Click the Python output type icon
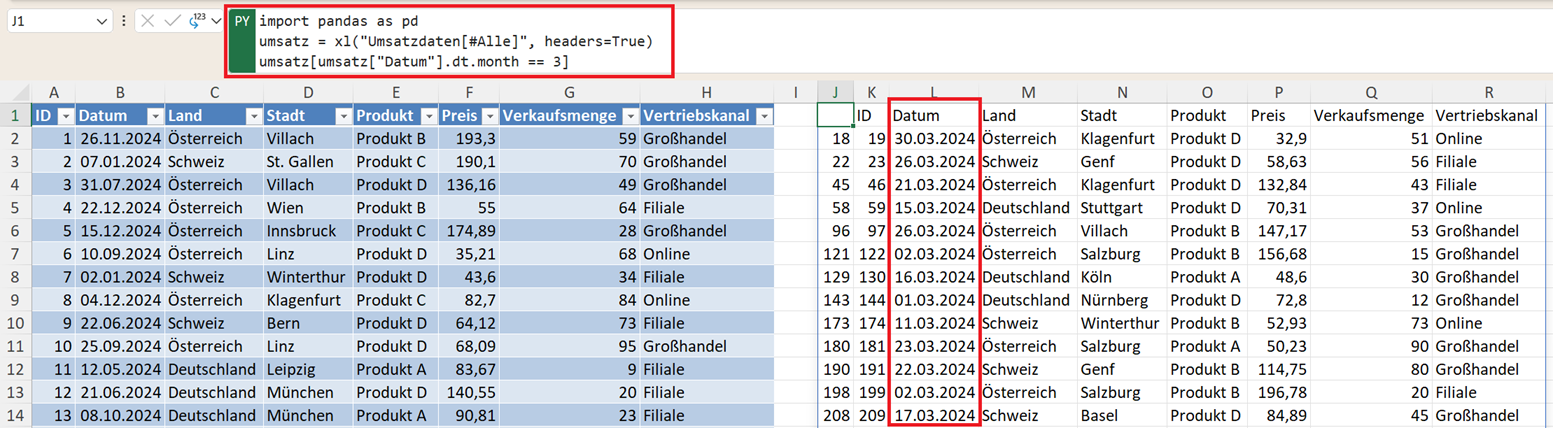 pyautogui.click(x=196, y=20)
